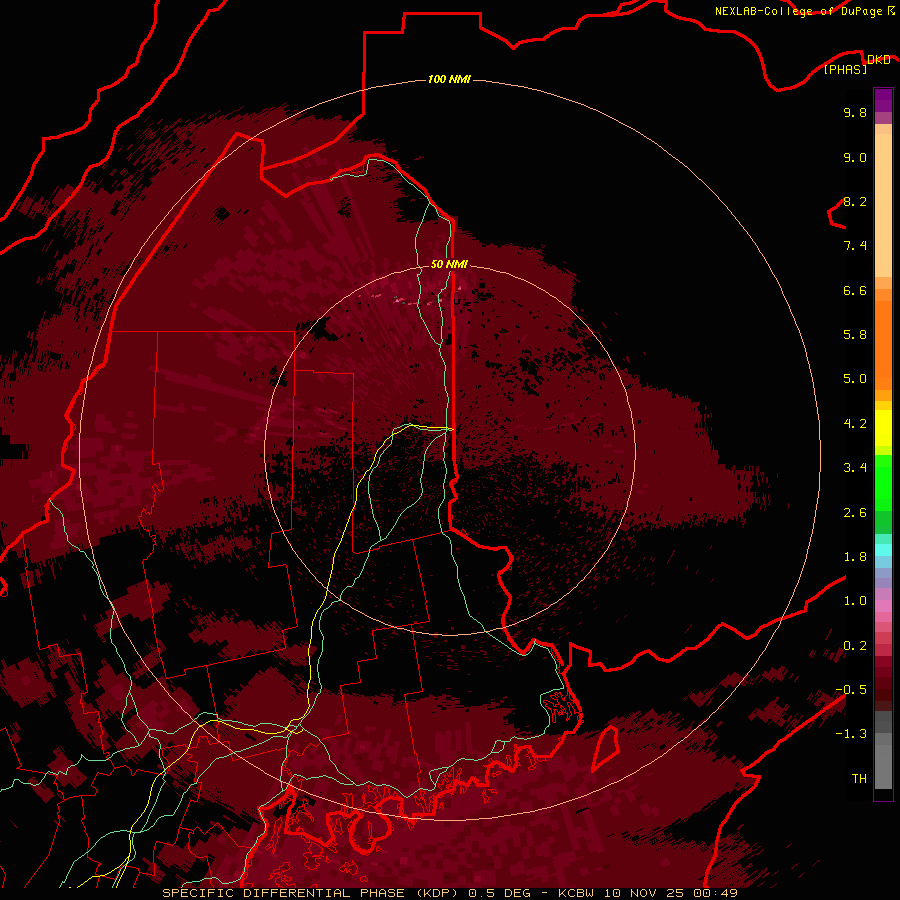Image resolution: width=900 pixels, height=900 pixels.
Task: Click the 0.2 color scale label
Action: point(855,646)
